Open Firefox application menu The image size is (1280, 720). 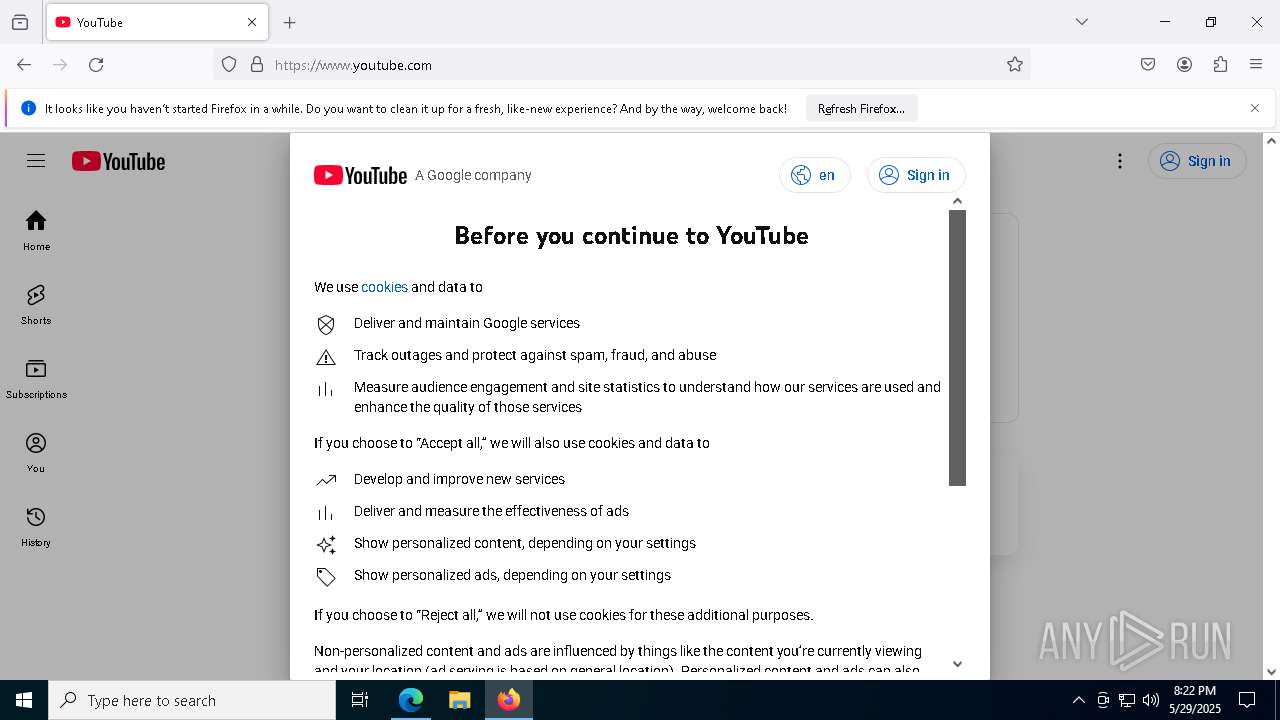coord(1256,65)
